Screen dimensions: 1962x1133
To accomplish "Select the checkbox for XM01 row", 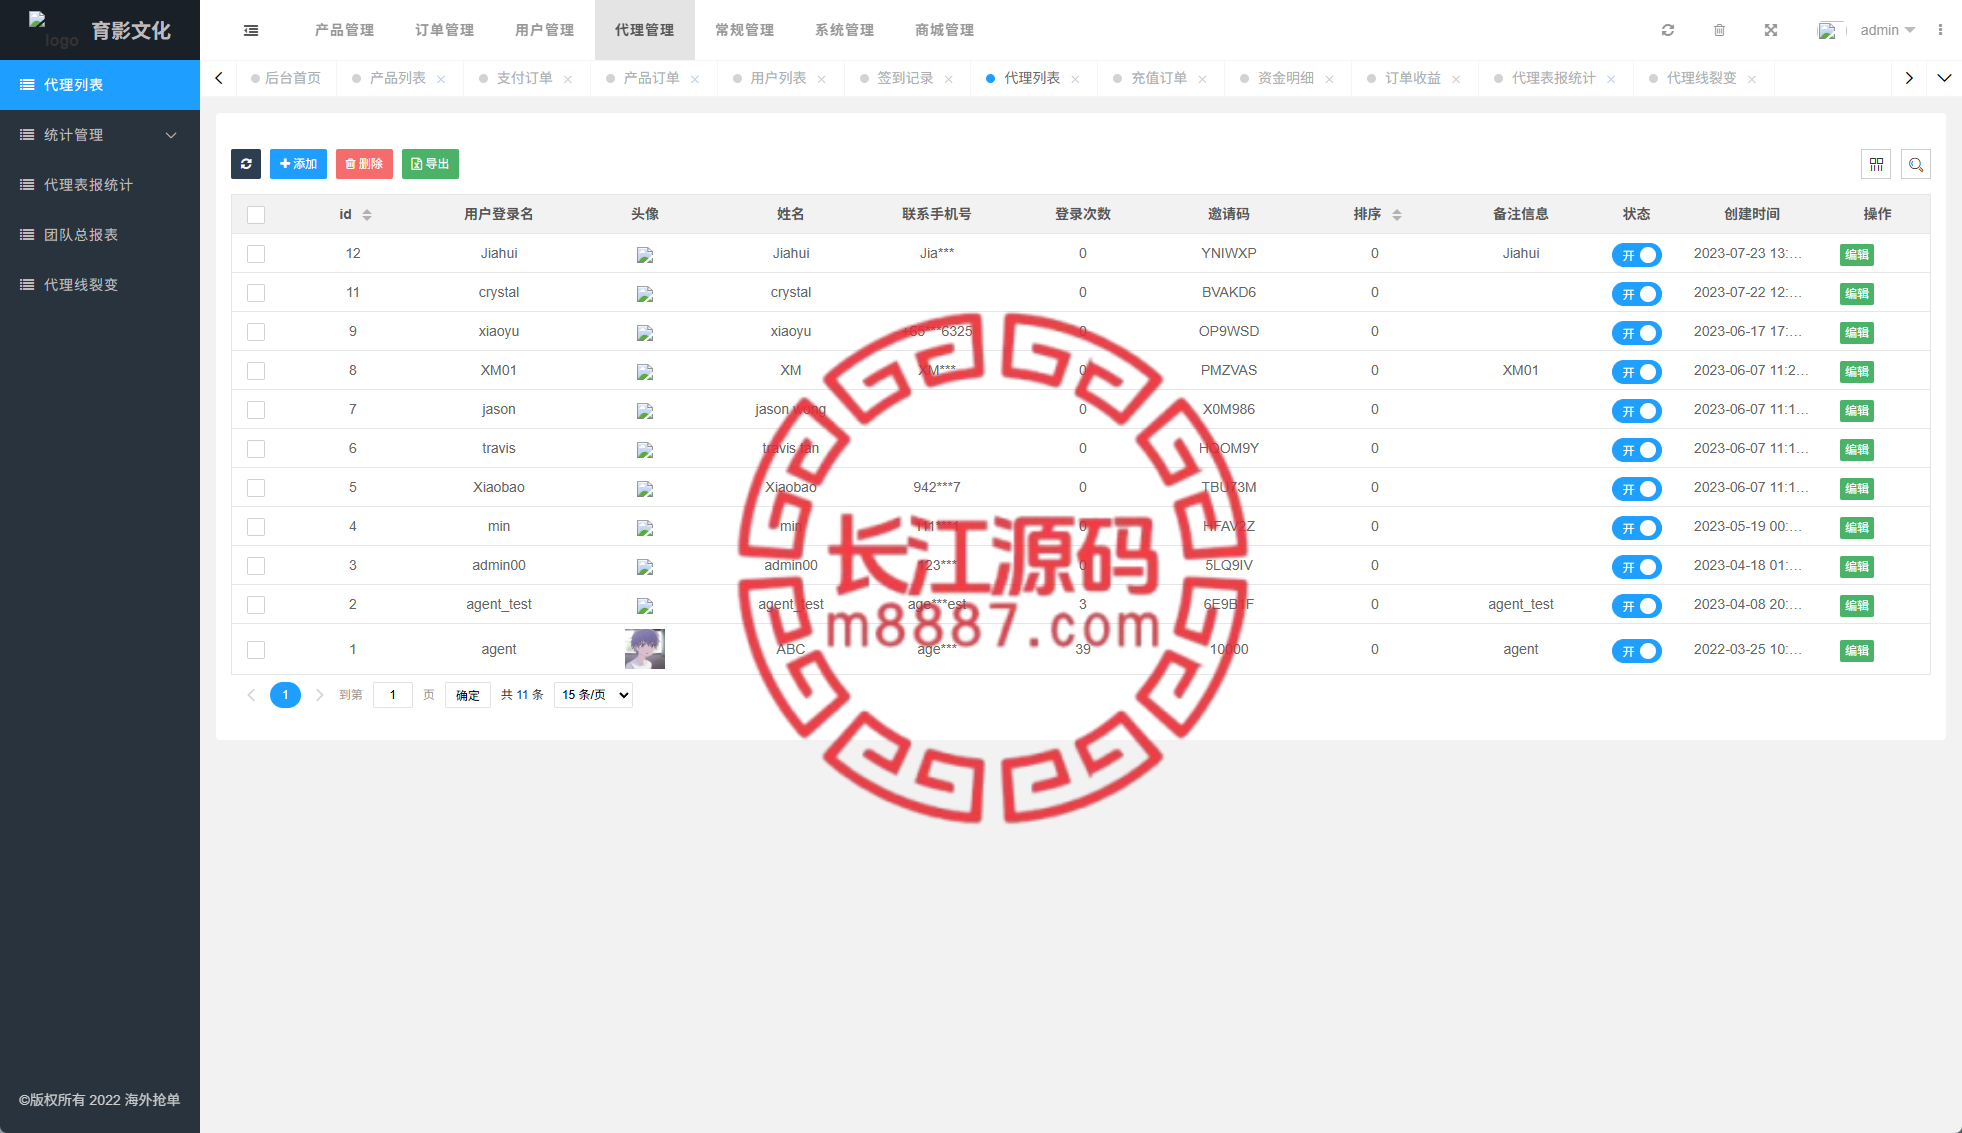I will click(256, 371).
